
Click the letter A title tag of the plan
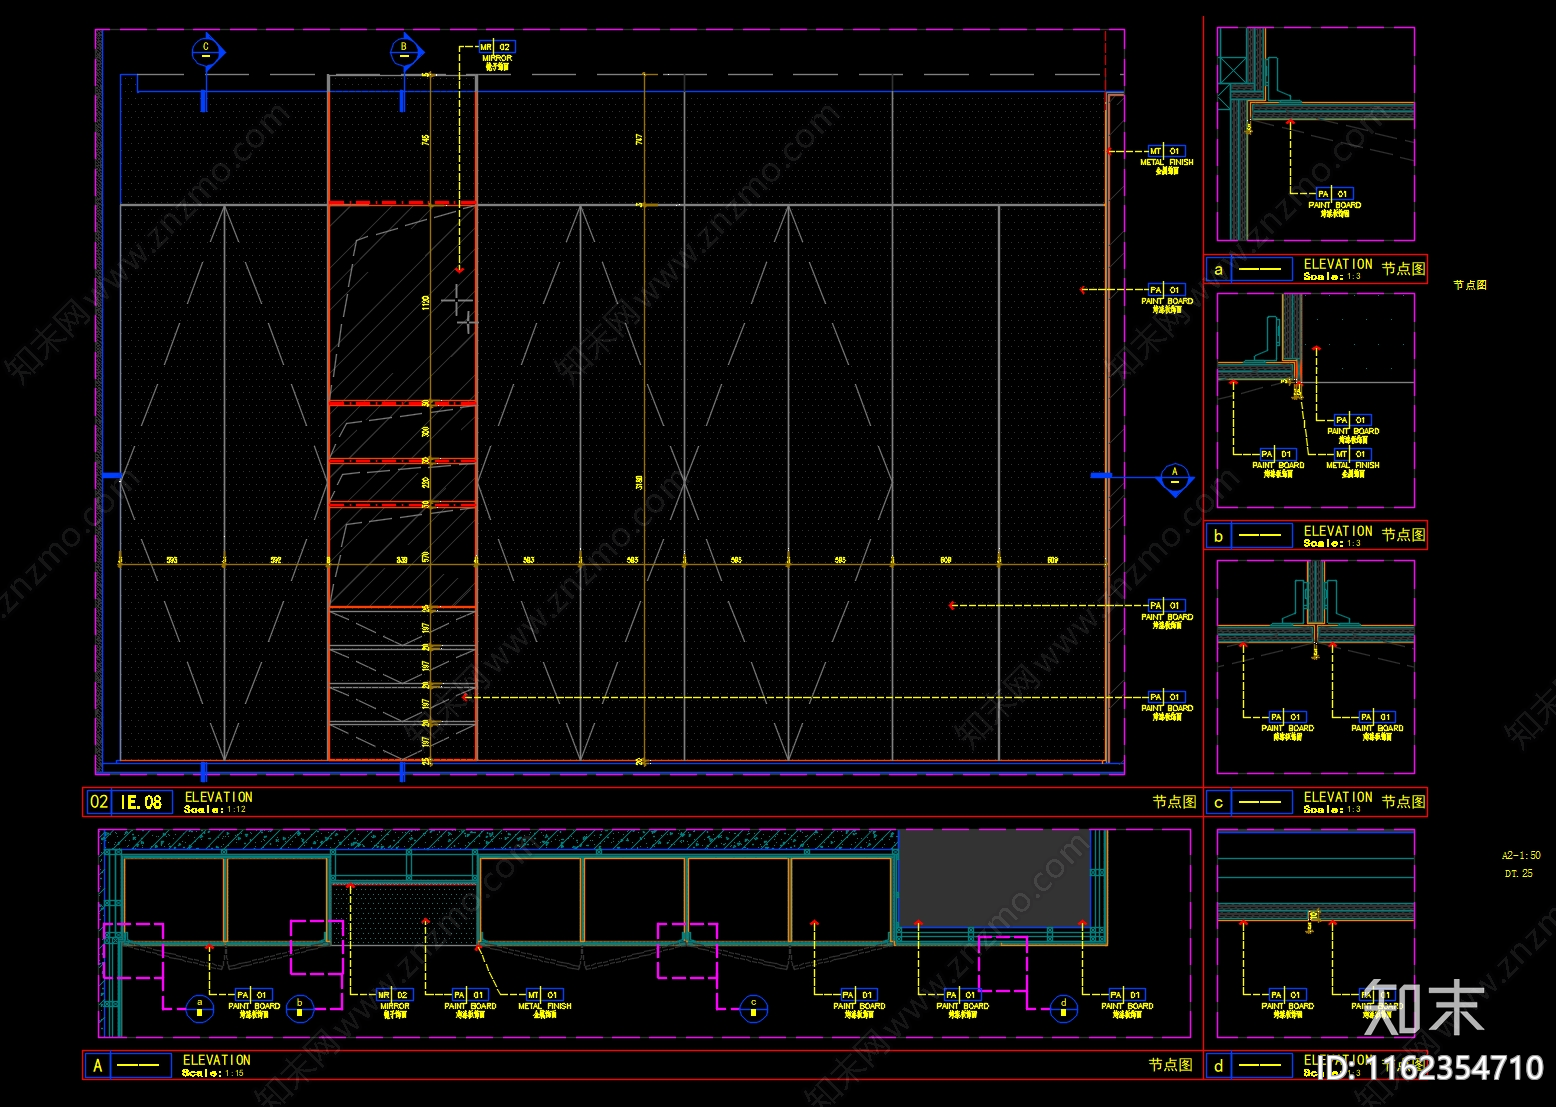click(98, 1066)
